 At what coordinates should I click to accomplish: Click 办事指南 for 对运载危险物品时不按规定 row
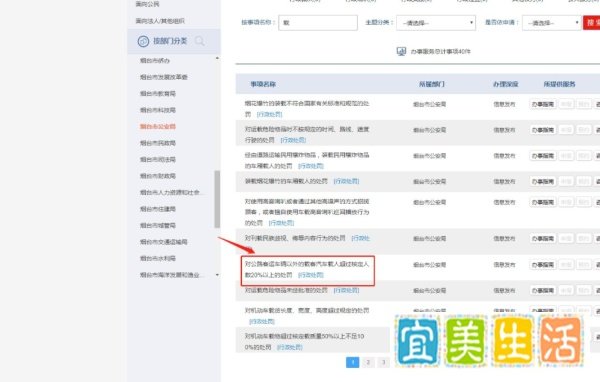(x=543, y=130)
